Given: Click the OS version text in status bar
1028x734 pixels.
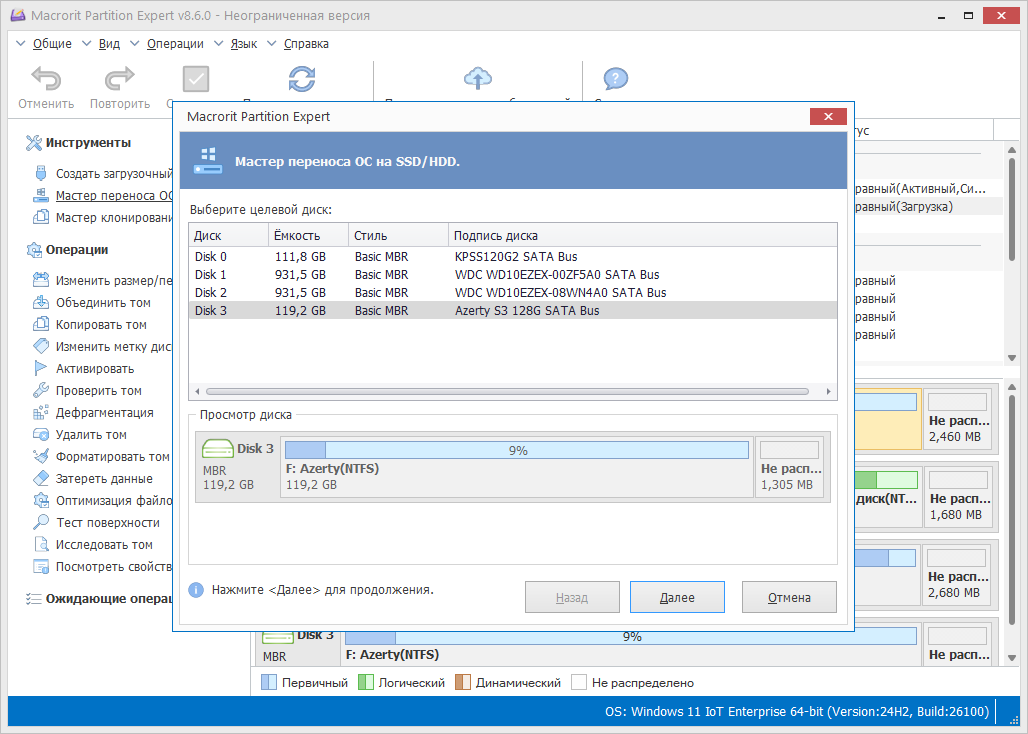Looking at the screenshot, I should click(797, 712).
